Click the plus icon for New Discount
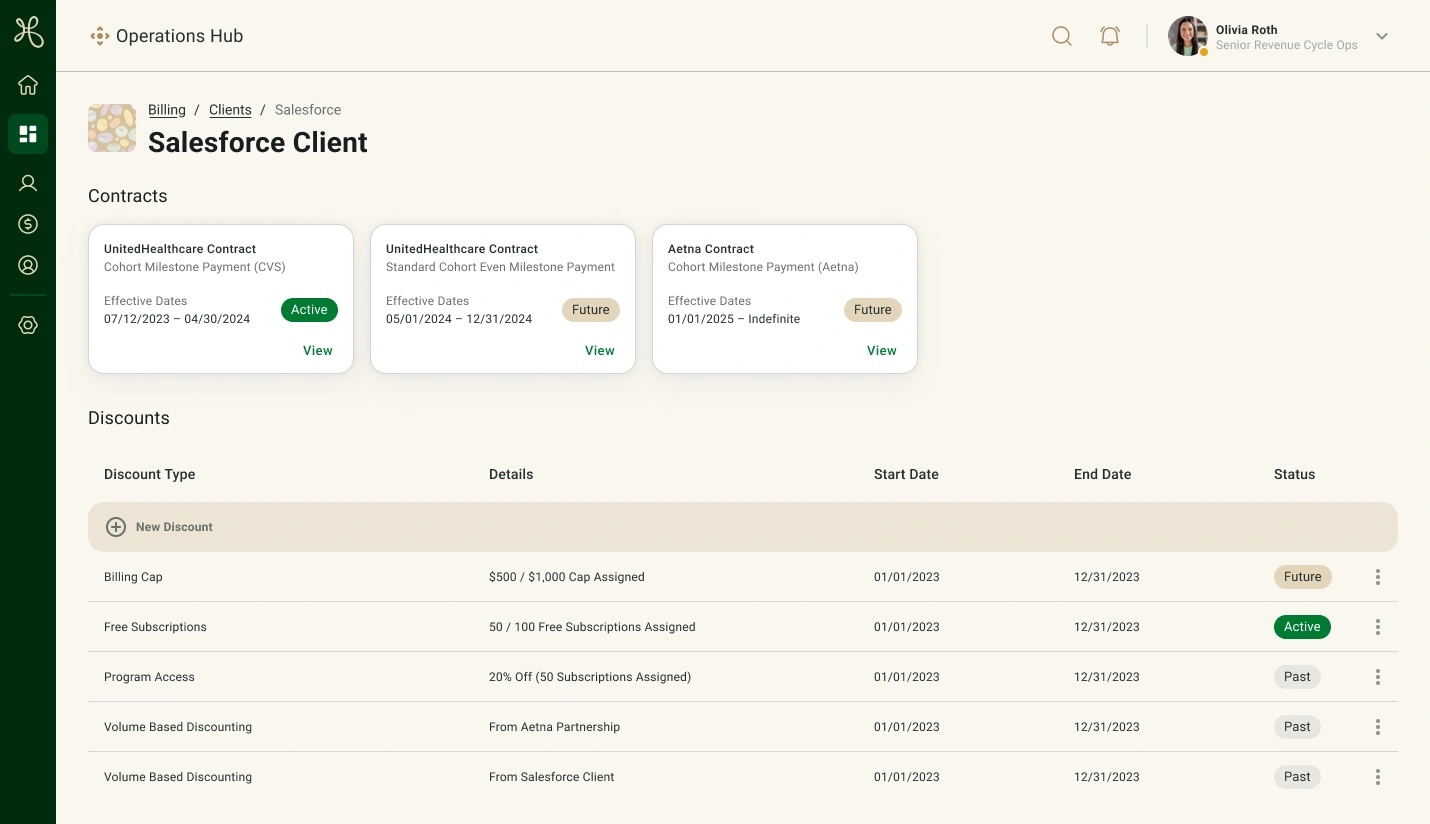The image size is (1430, 824). coord(116,527)
